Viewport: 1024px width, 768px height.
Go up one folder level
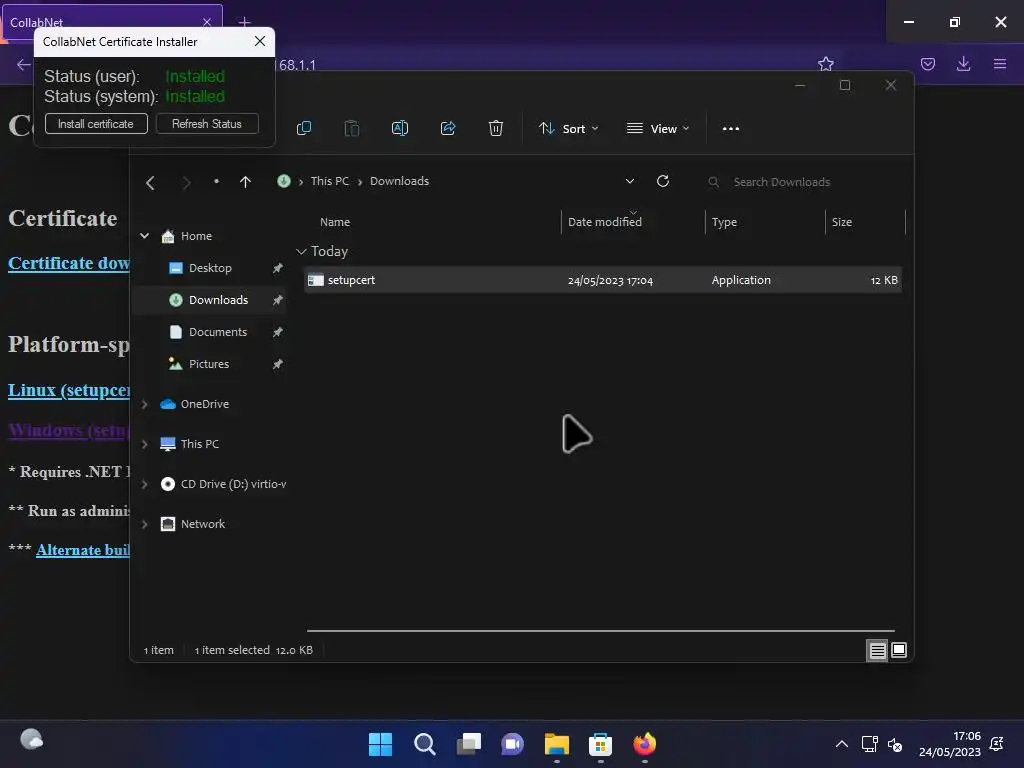(x=245, y=182)
